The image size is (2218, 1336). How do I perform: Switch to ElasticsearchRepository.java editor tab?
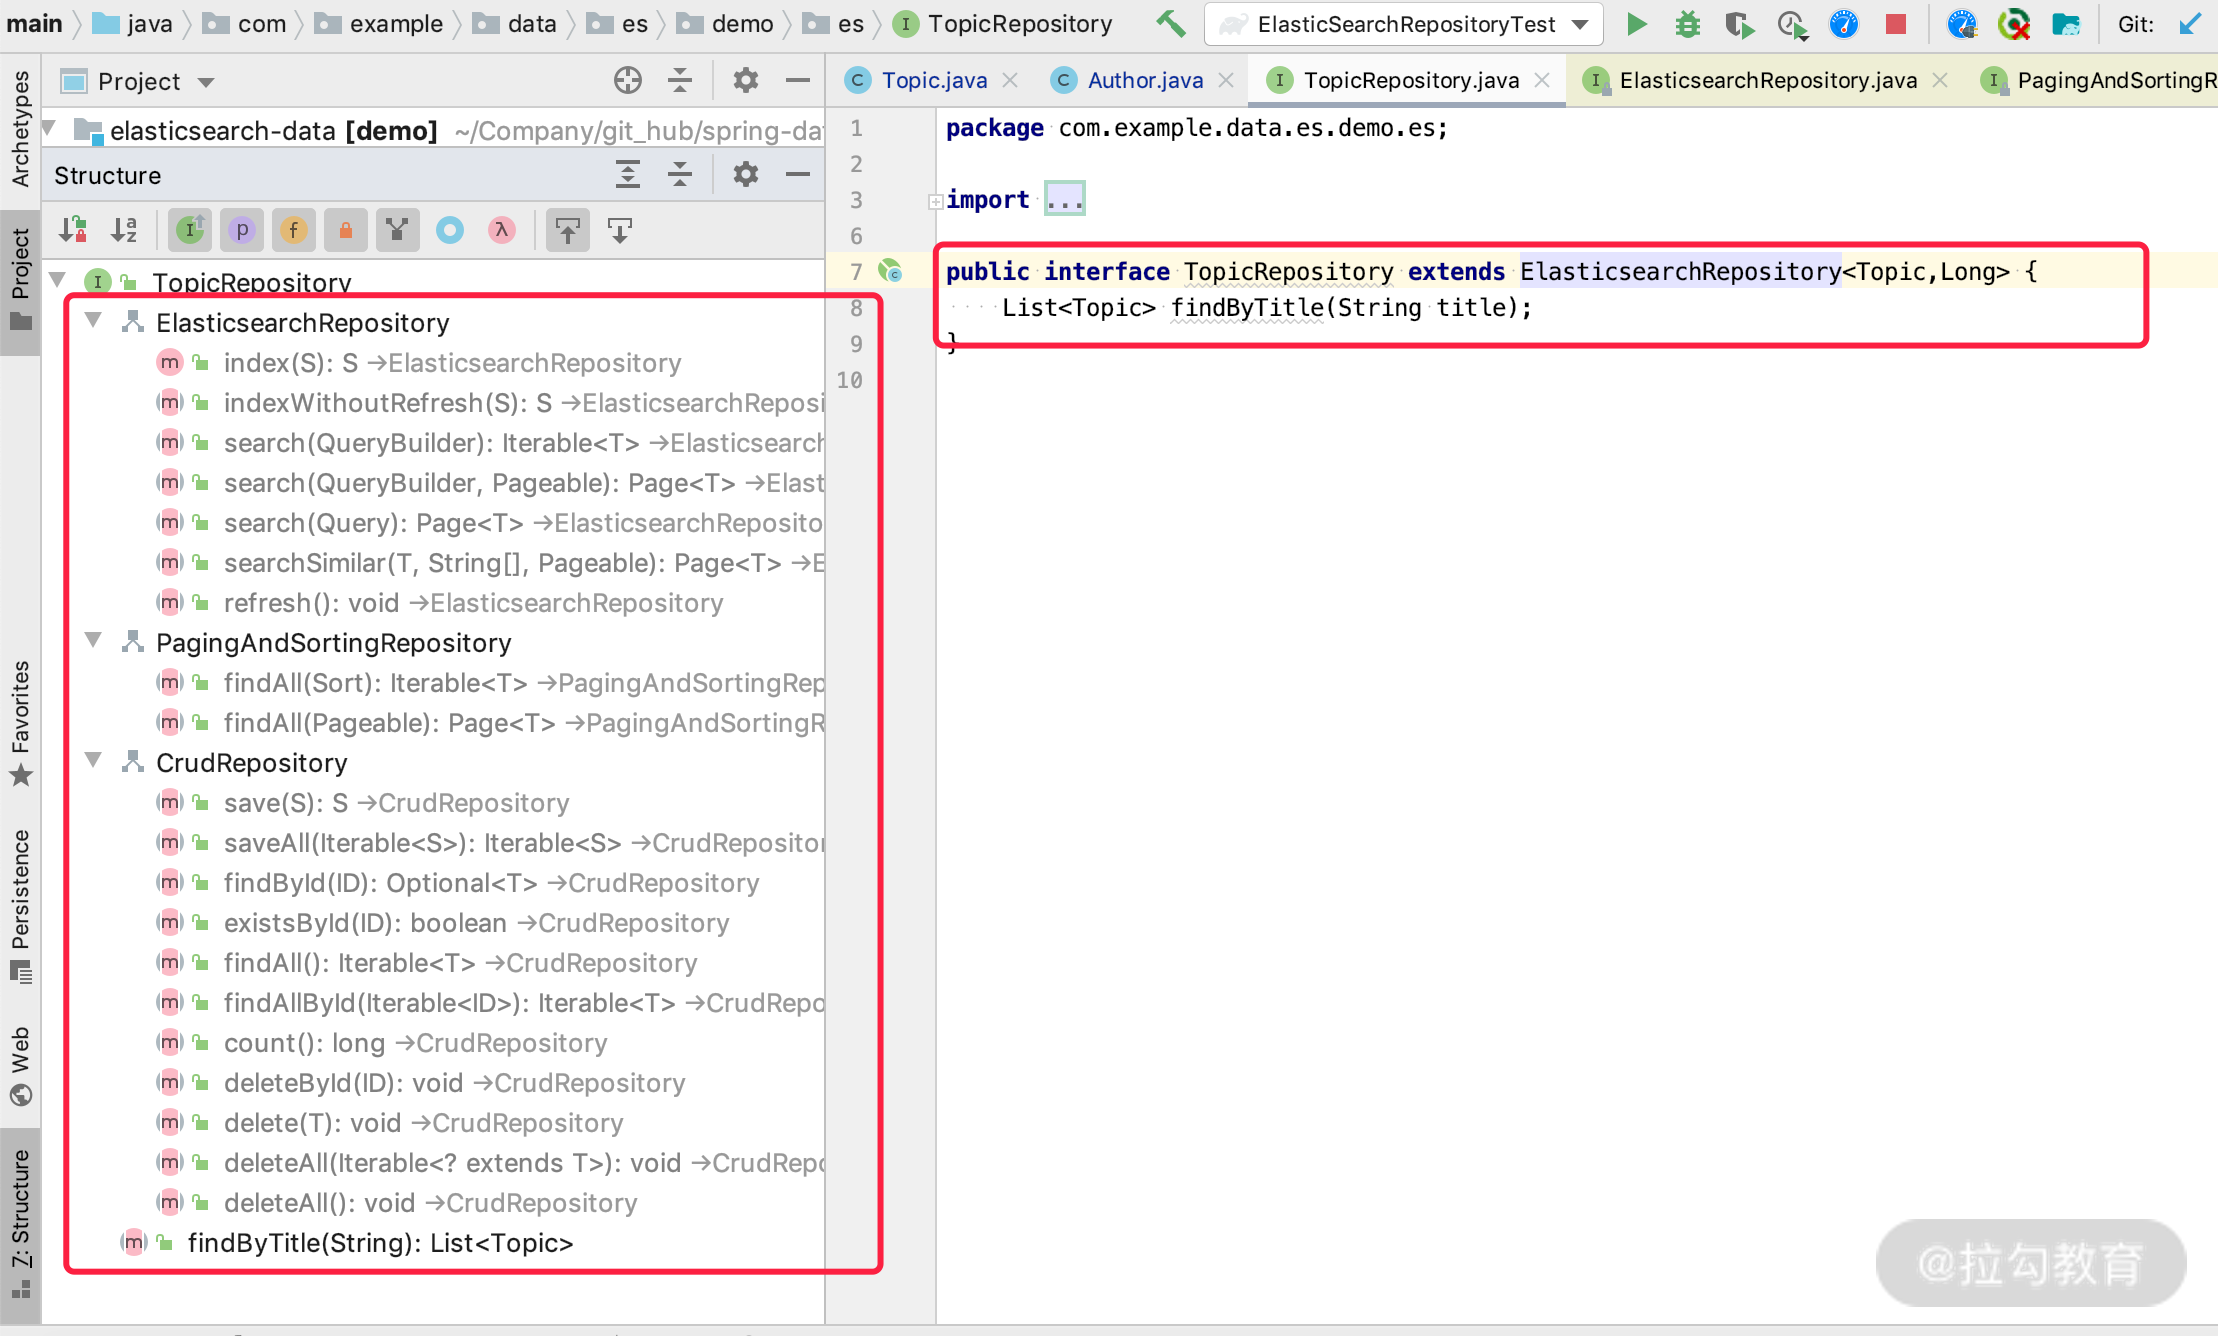tap(1767, 81)
